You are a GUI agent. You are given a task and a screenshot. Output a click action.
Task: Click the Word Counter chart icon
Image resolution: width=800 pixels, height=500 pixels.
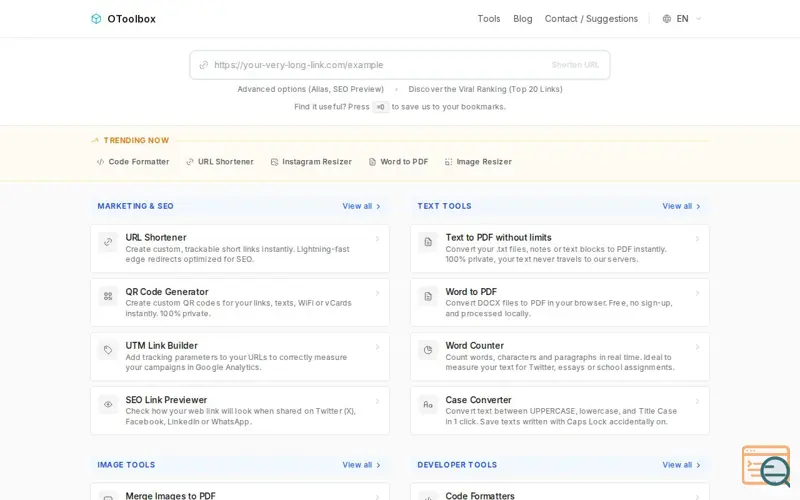click(x=428, y=350)
